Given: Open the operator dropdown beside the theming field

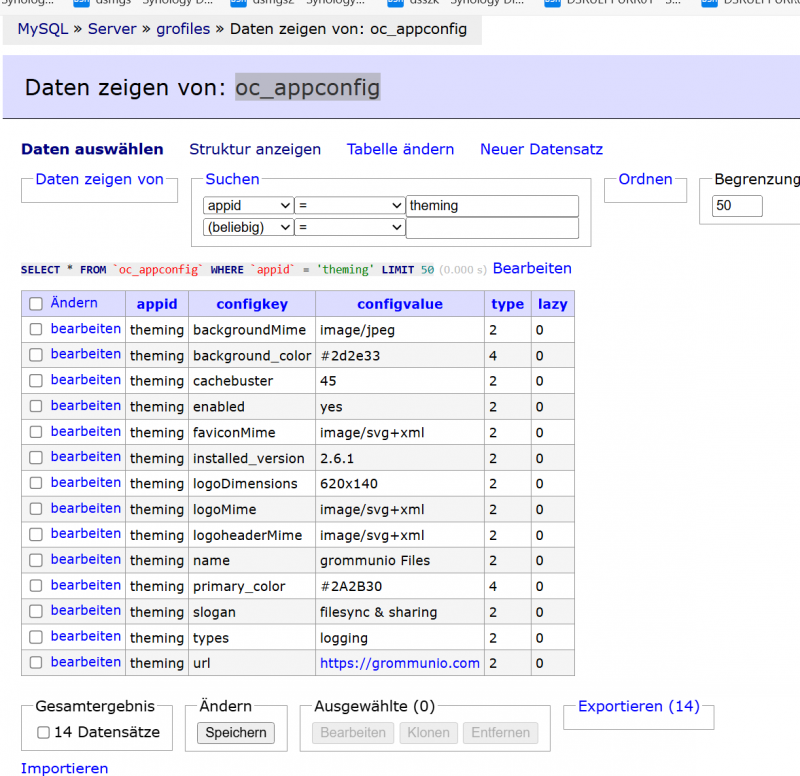Looking at the screenshot, I should 350,206.
